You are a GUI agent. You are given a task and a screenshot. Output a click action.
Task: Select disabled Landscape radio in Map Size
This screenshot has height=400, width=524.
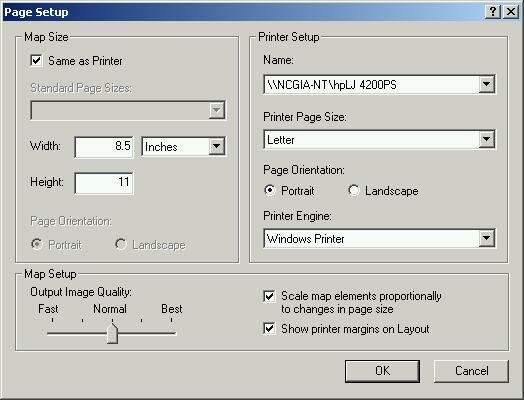[121, 244]
